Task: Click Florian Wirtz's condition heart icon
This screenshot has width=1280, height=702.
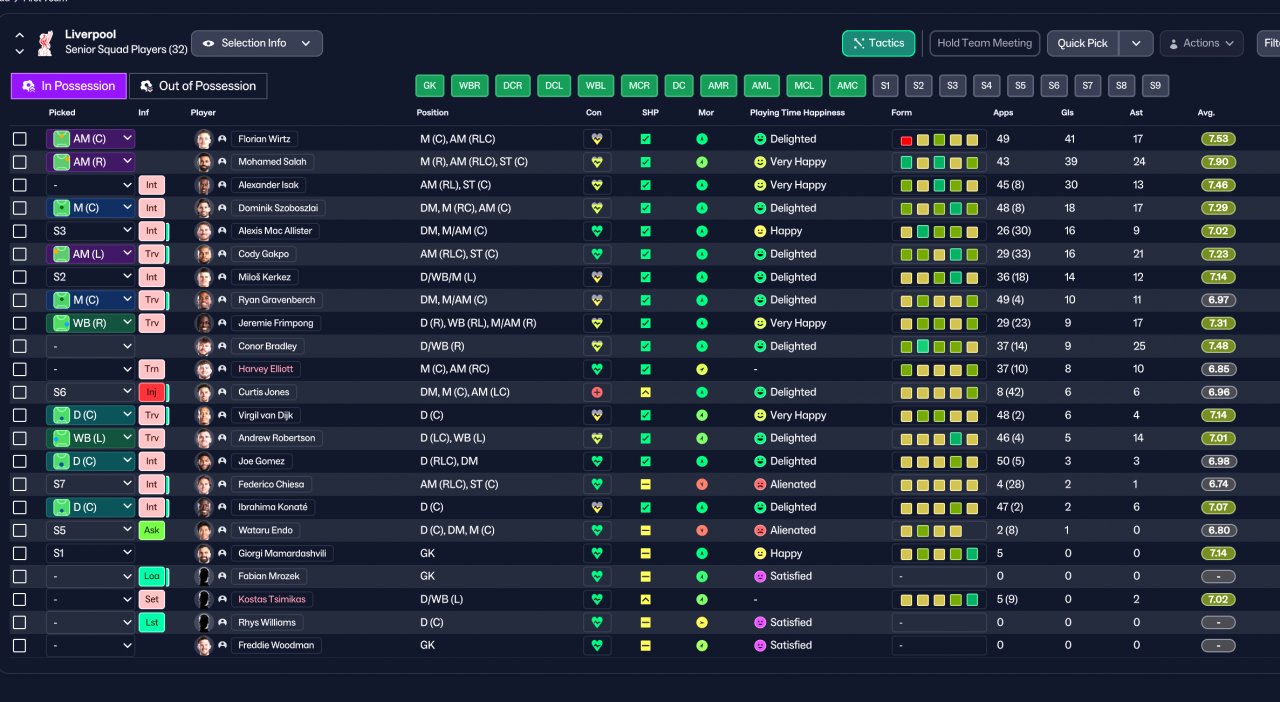Action: point(597,139)
